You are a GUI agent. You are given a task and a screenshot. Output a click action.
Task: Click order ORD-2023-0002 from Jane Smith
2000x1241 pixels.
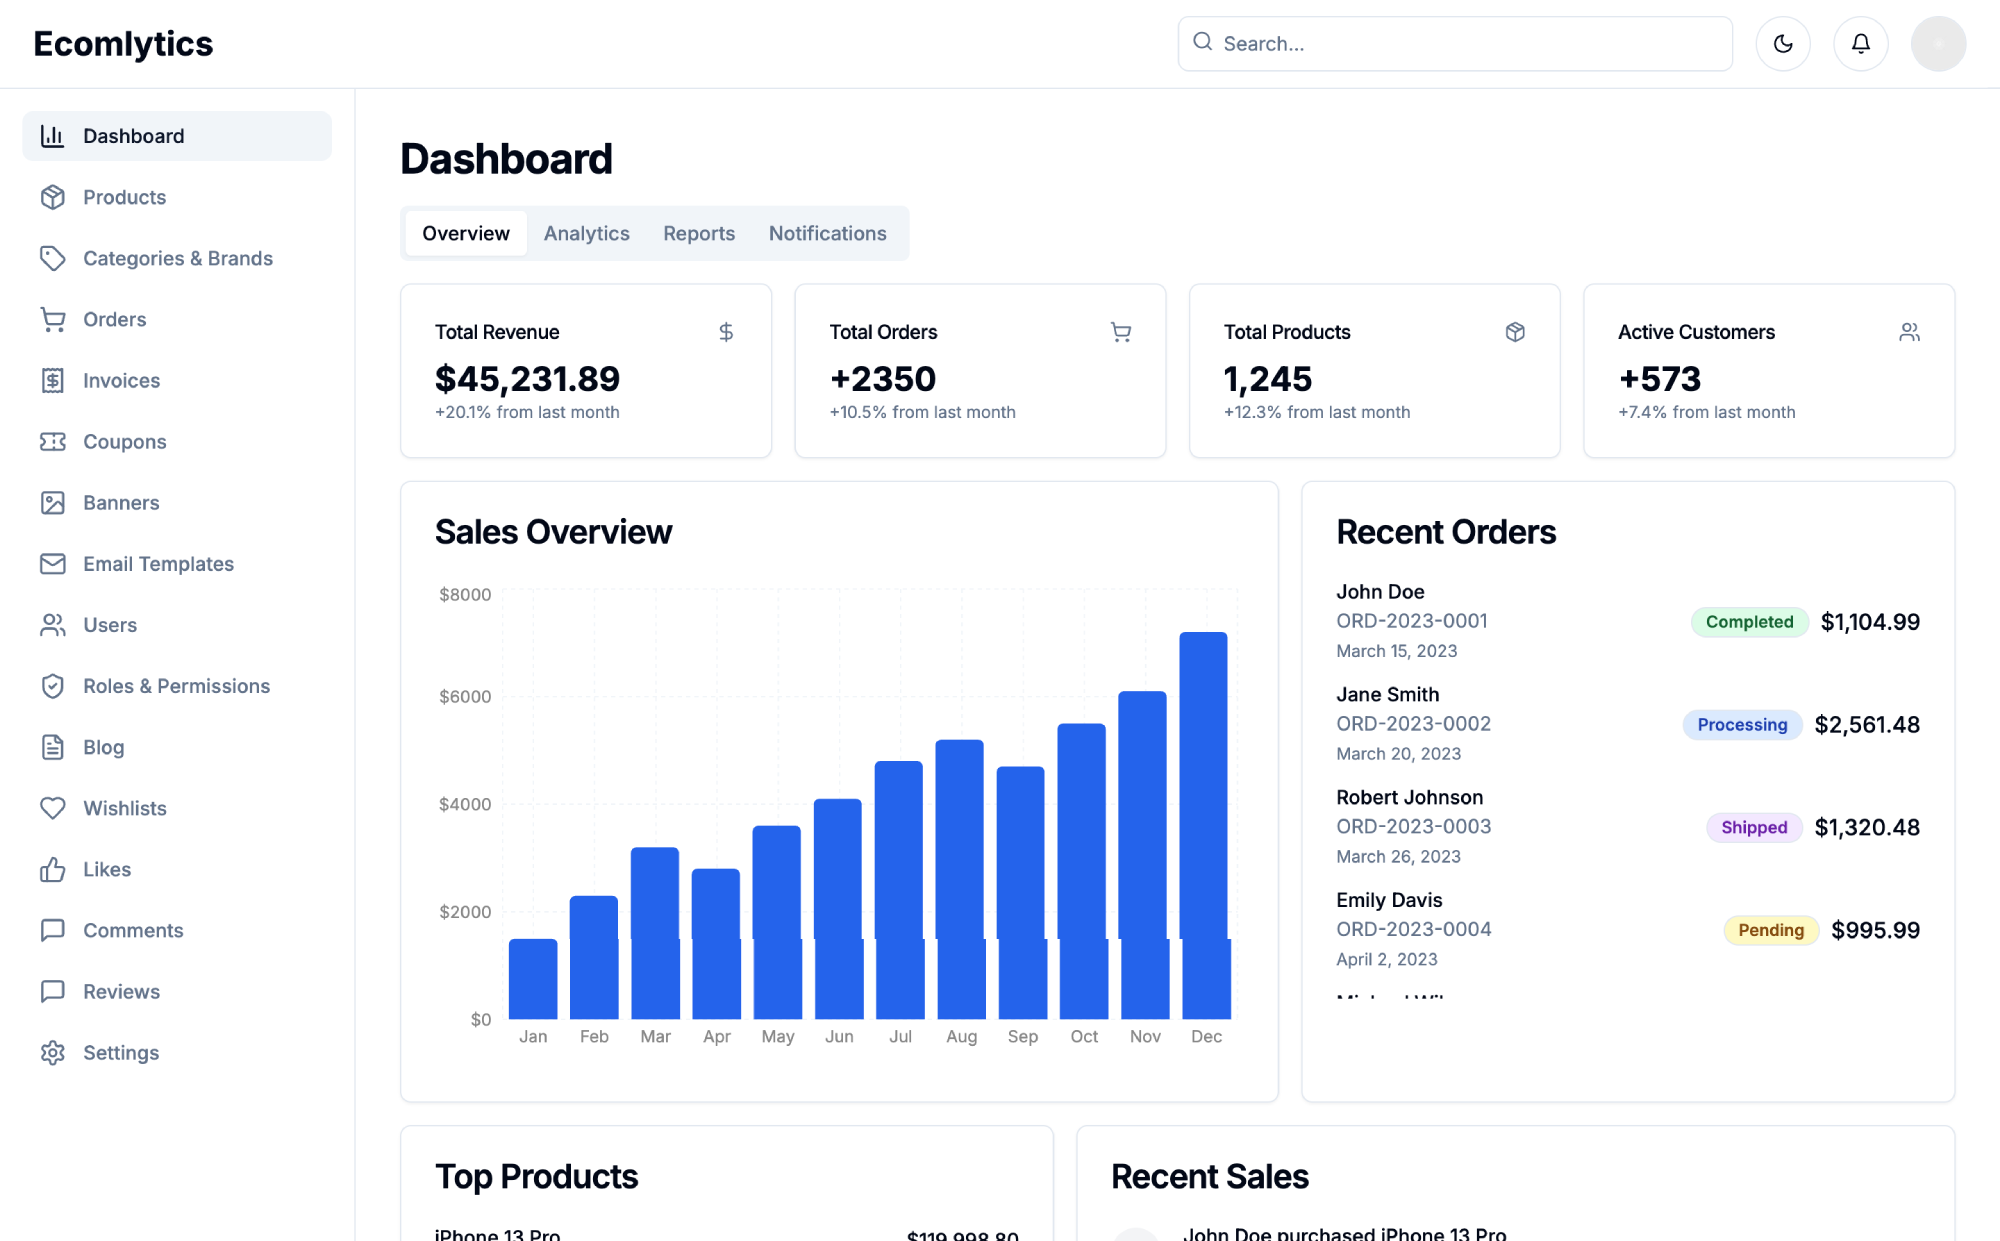[1413, 724]
